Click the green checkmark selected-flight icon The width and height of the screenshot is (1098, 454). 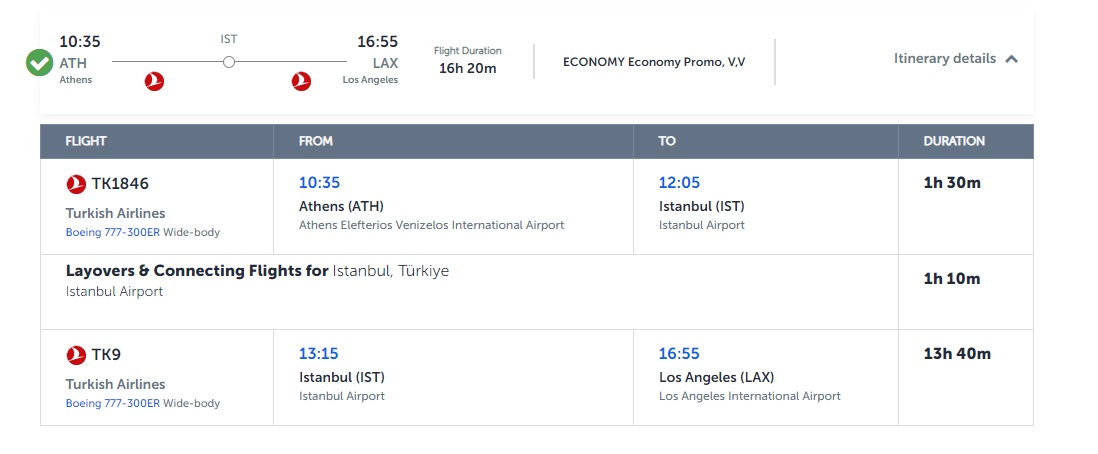(39, 62)
